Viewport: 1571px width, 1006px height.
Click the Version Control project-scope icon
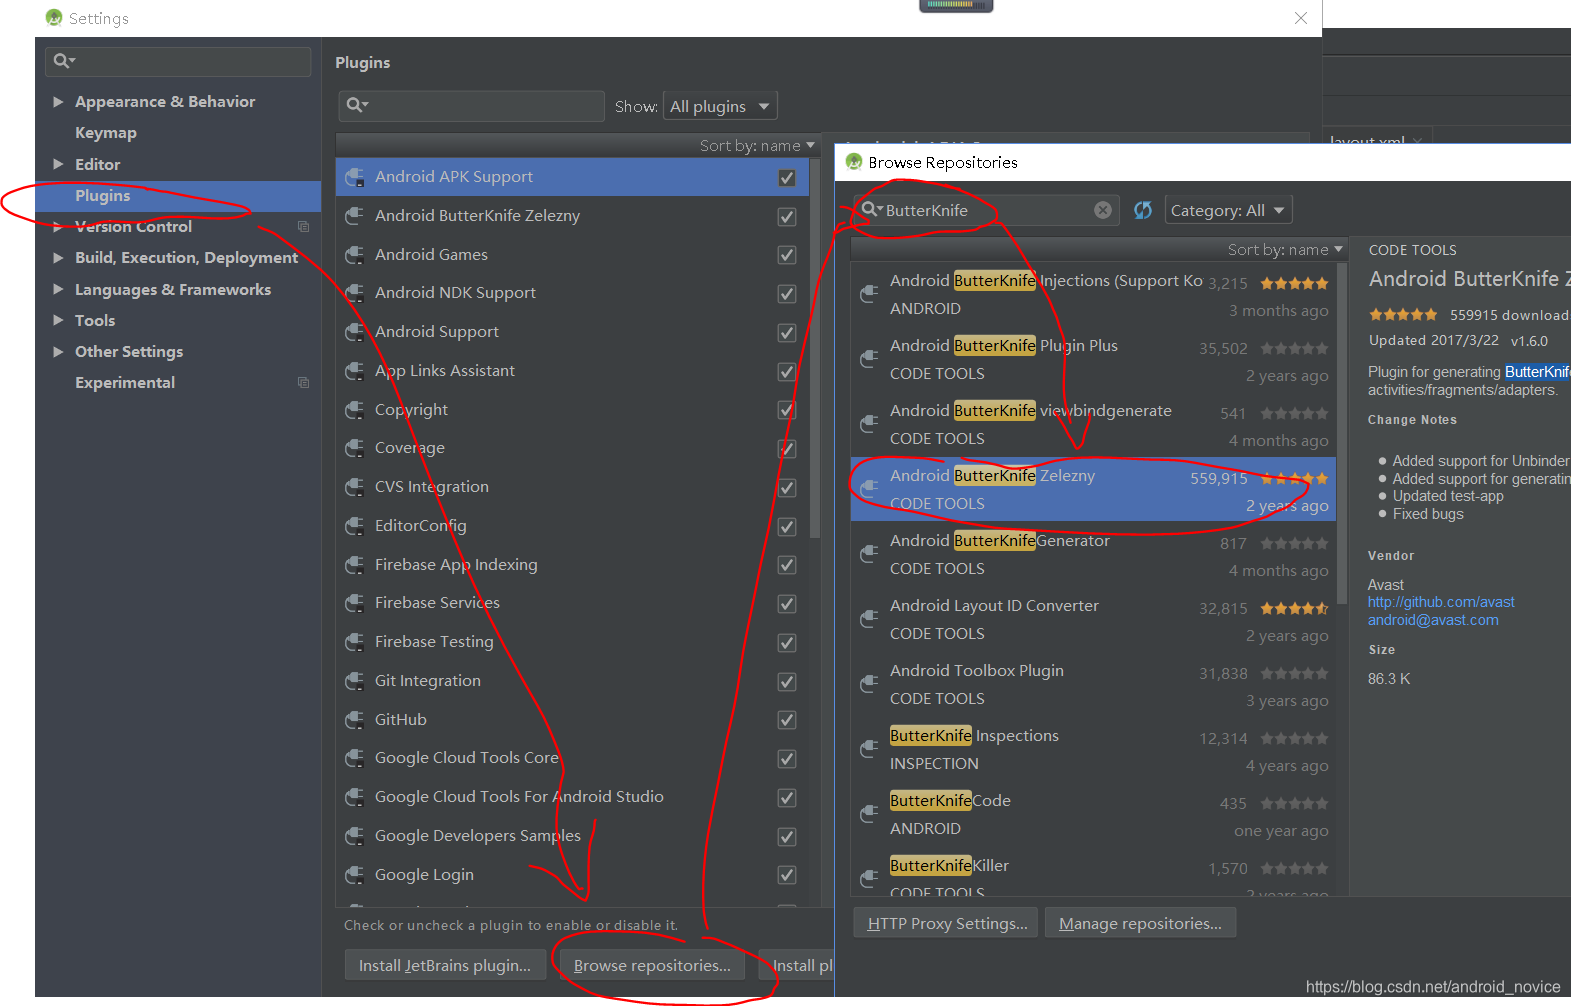click(303, 227)
